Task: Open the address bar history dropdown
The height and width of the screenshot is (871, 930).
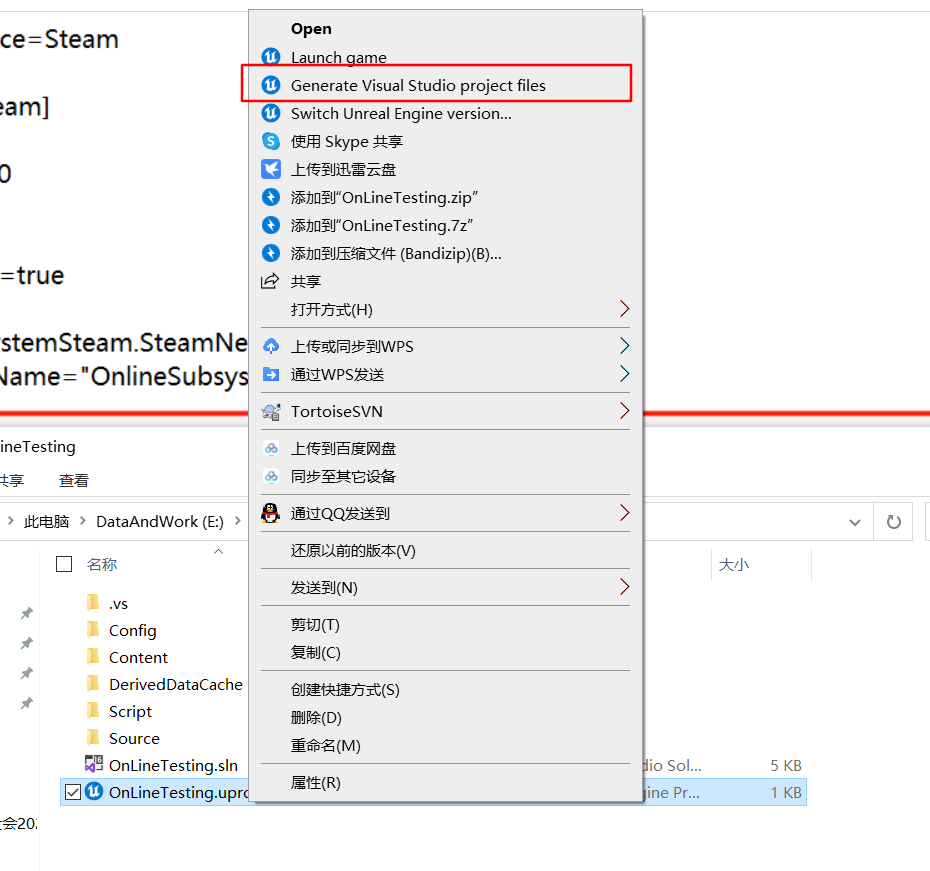Action: click(854, 521)
